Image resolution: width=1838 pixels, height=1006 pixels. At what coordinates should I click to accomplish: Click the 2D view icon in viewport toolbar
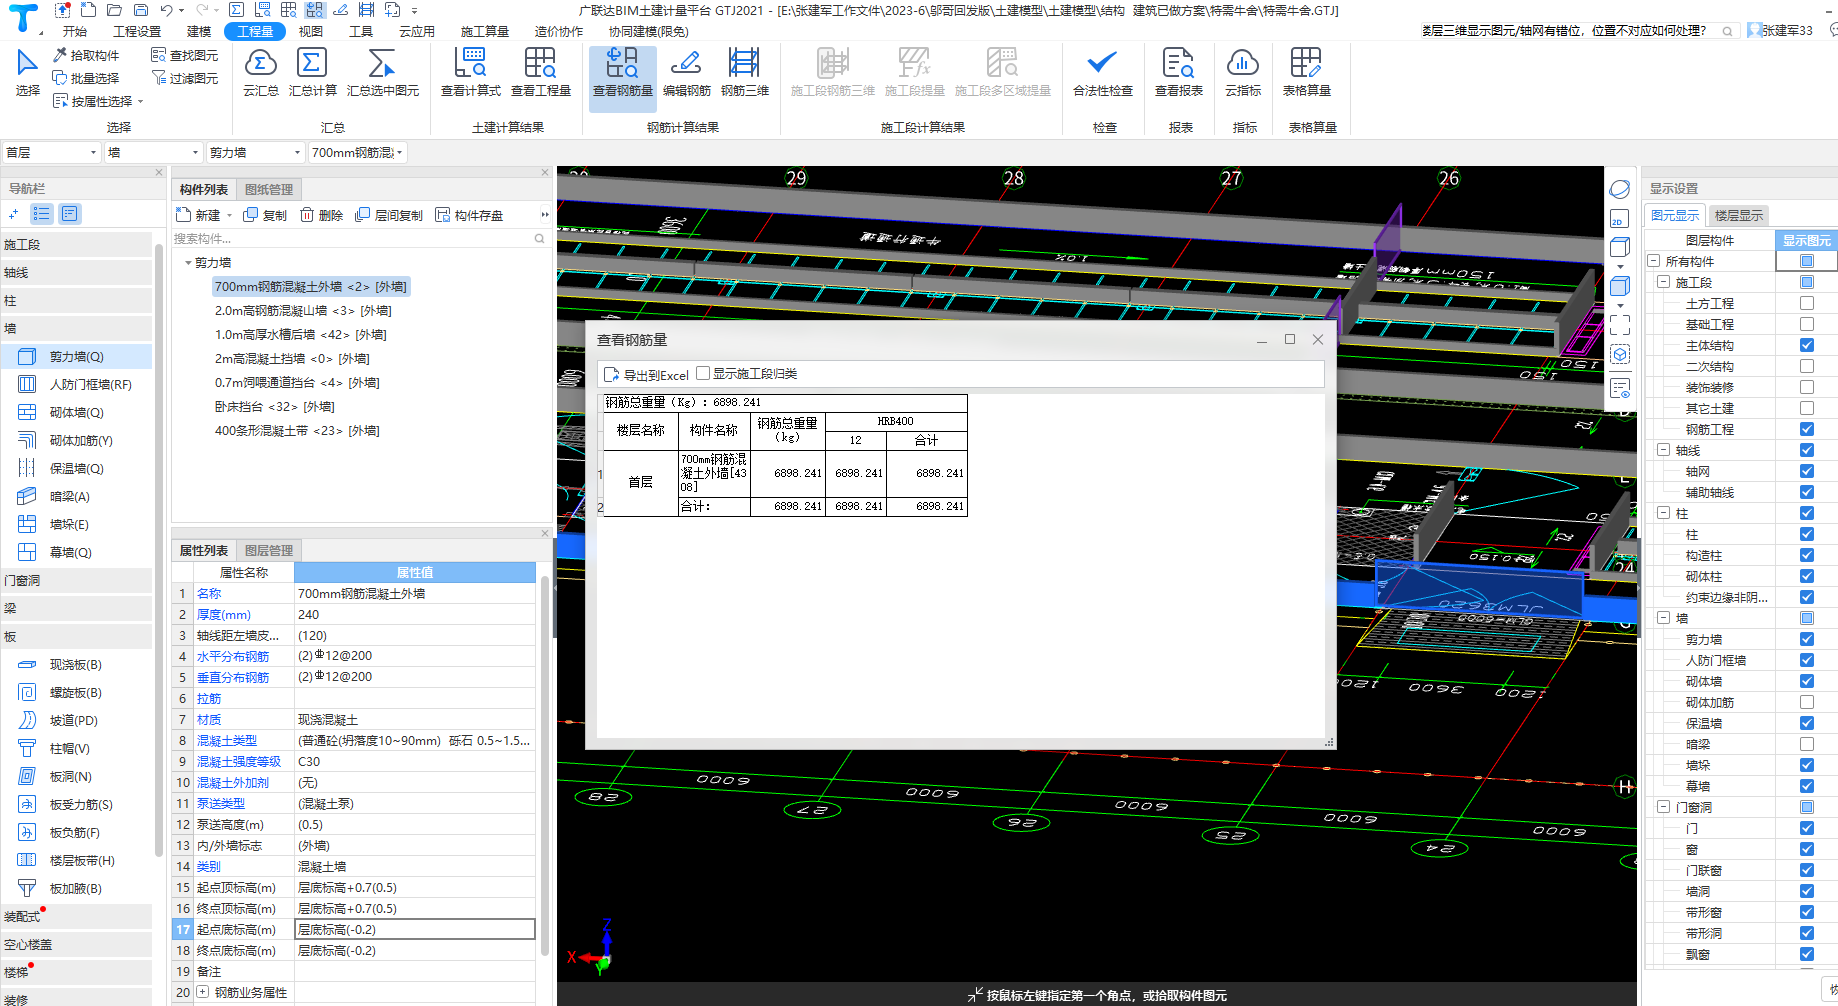[1619, 219]
